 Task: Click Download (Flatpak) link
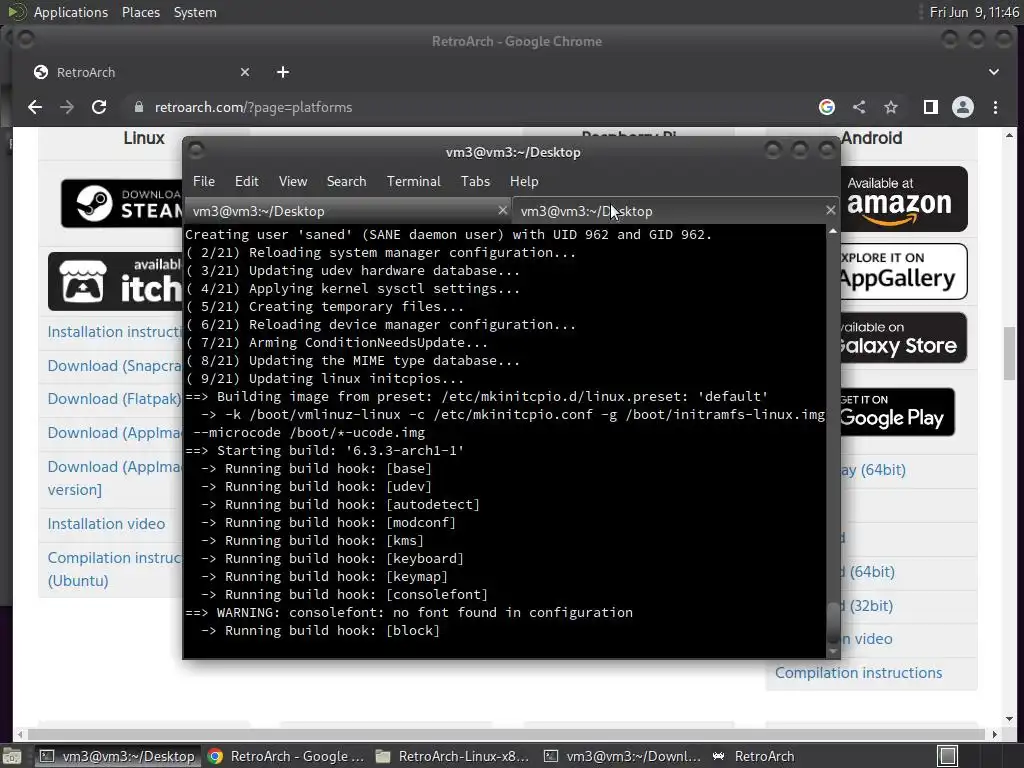click(114, 399)
